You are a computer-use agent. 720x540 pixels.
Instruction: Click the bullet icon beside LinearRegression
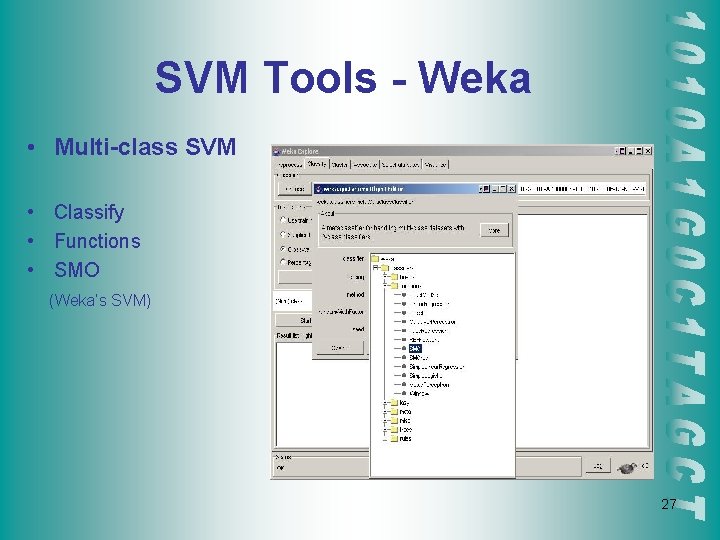point(404,304)
